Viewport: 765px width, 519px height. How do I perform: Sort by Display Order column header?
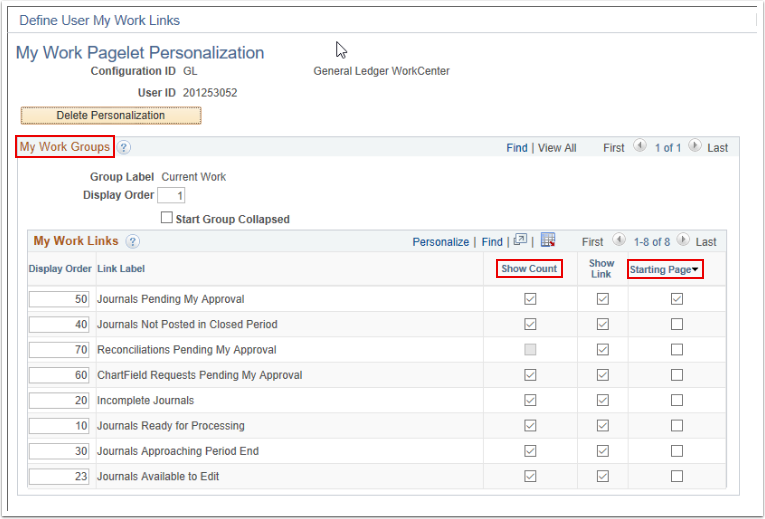(60, 269)
